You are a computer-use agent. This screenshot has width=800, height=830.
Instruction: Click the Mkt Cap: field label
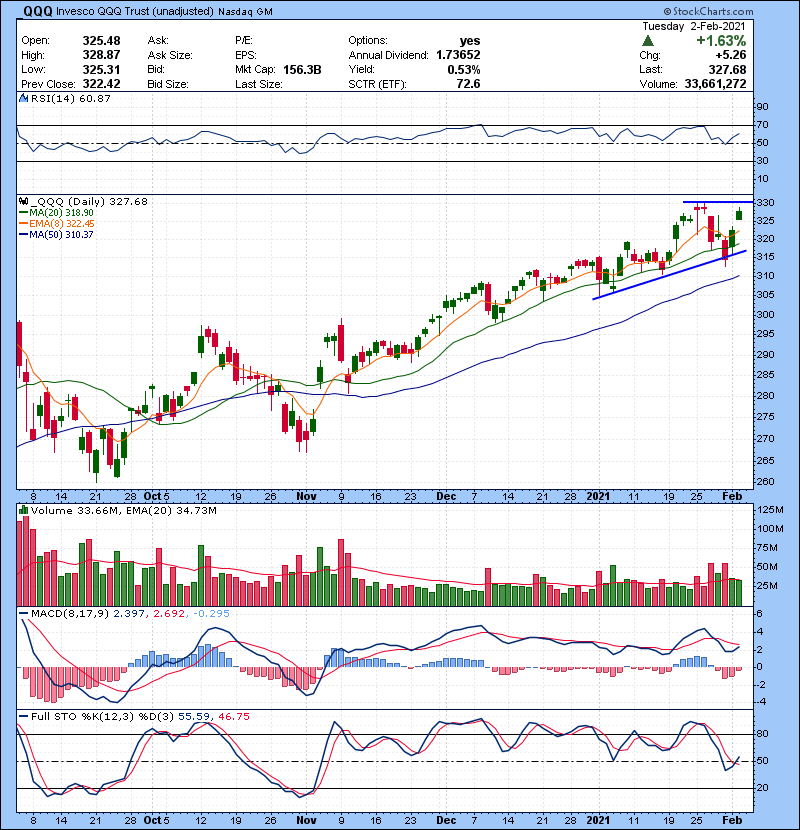pos(256,69)
